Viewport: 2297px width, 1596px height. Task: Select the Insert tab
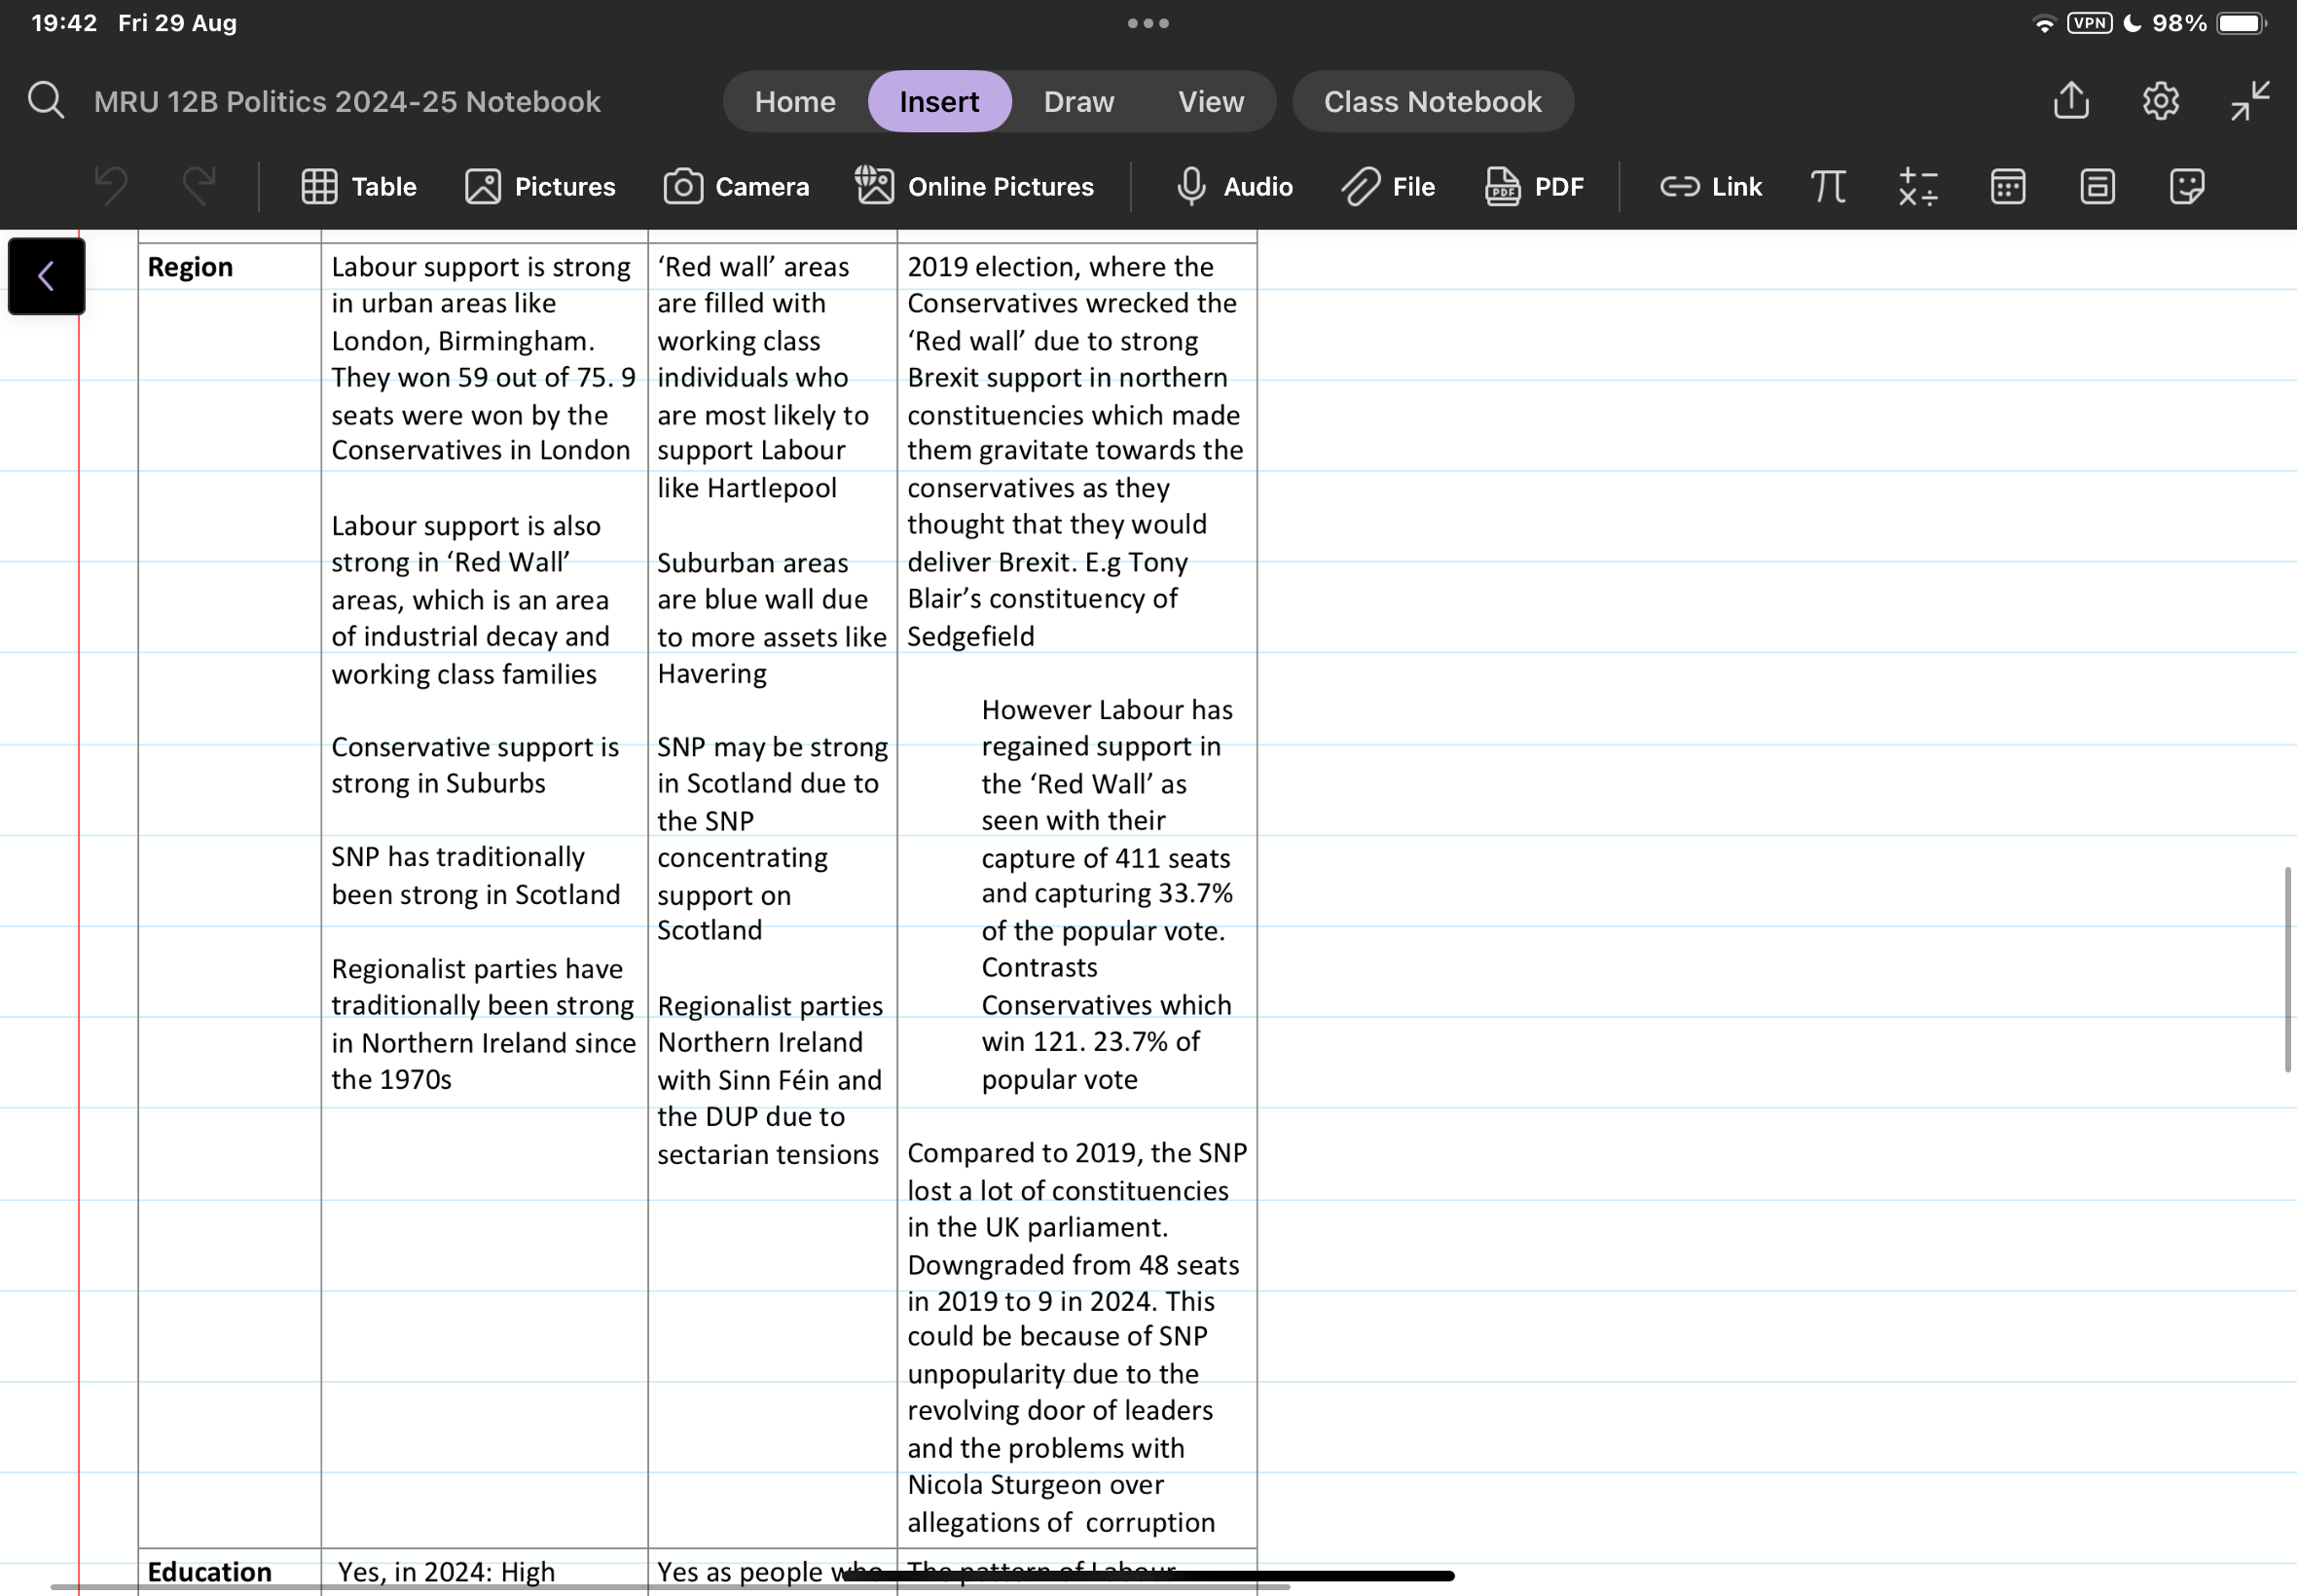pyautogui.click(x=939, y=102)
